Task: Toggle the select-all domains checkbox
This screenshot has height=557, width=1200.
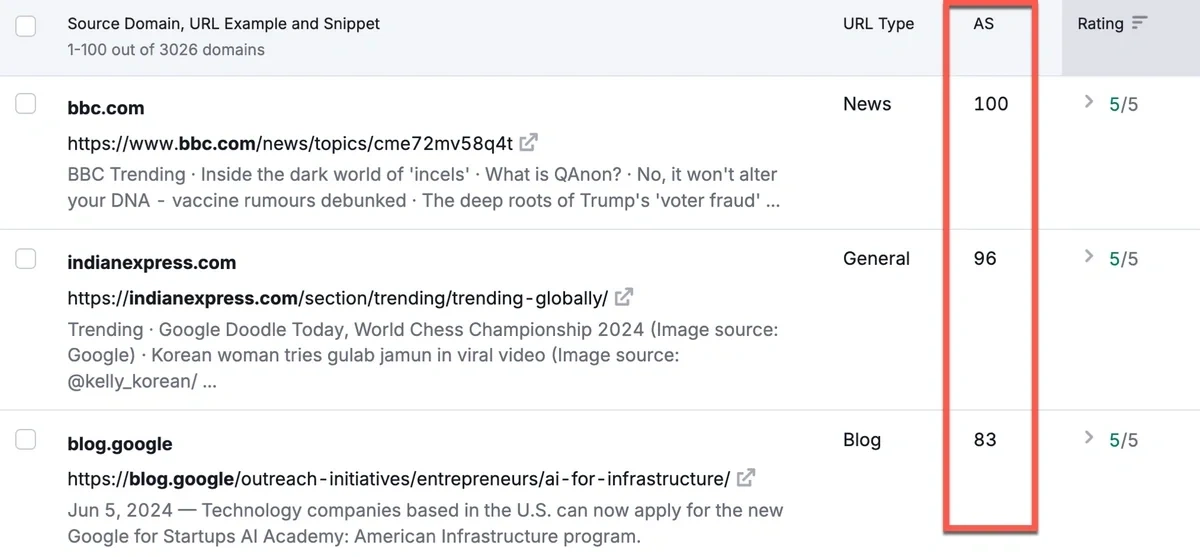Action: point(26,26)
